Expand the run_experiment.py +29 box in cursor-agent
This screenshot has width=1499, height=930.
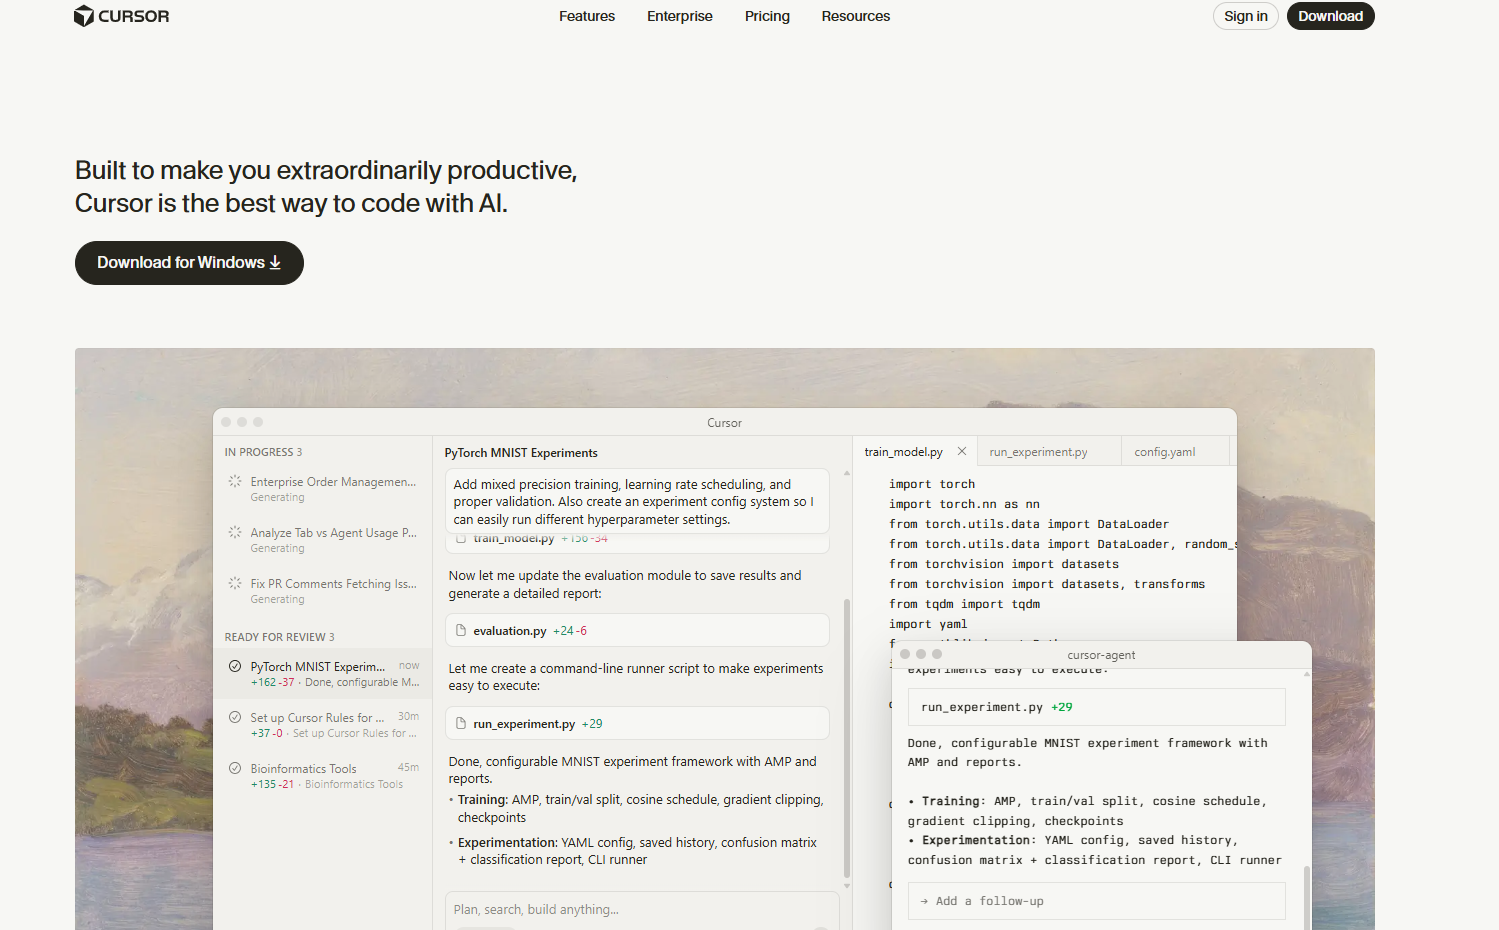(x=1096, y=707)
